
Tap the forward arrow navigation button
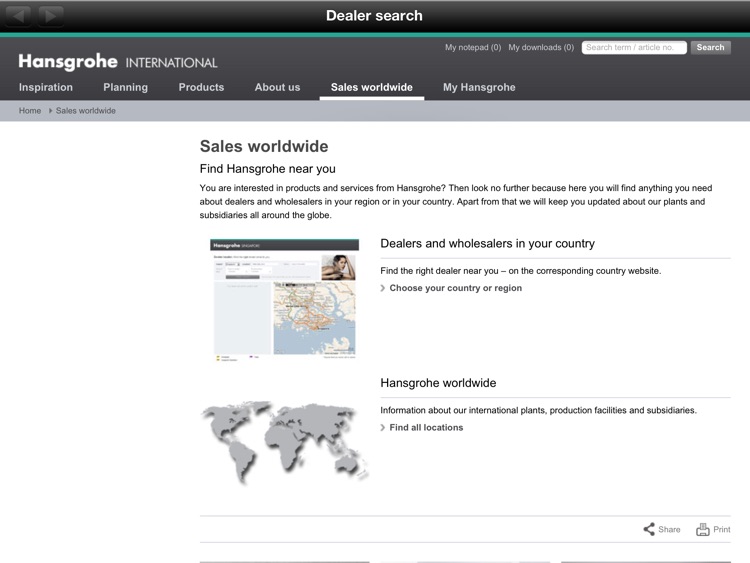[51, 16]
